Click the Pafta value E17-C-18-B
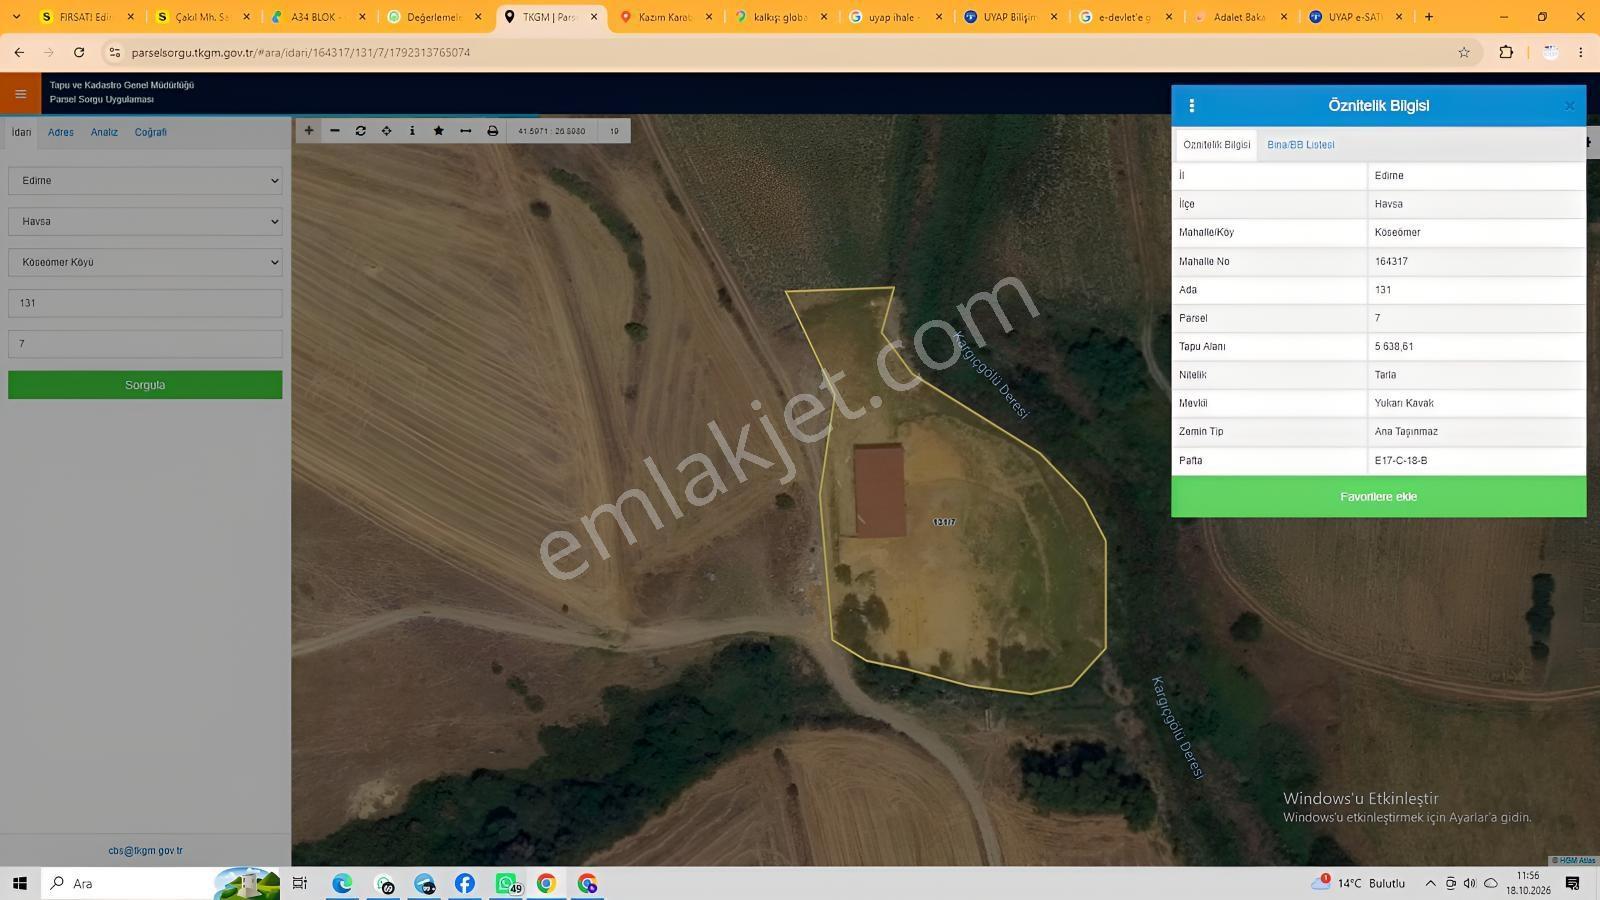Viewport: 1600px width, 900px height. point(1401,461)
